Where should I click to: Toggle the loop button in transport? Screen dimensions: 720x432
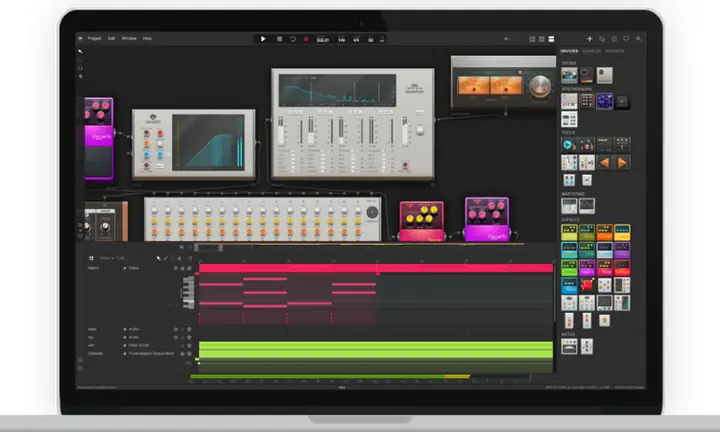pyautogui.click(x=292, y=38)
